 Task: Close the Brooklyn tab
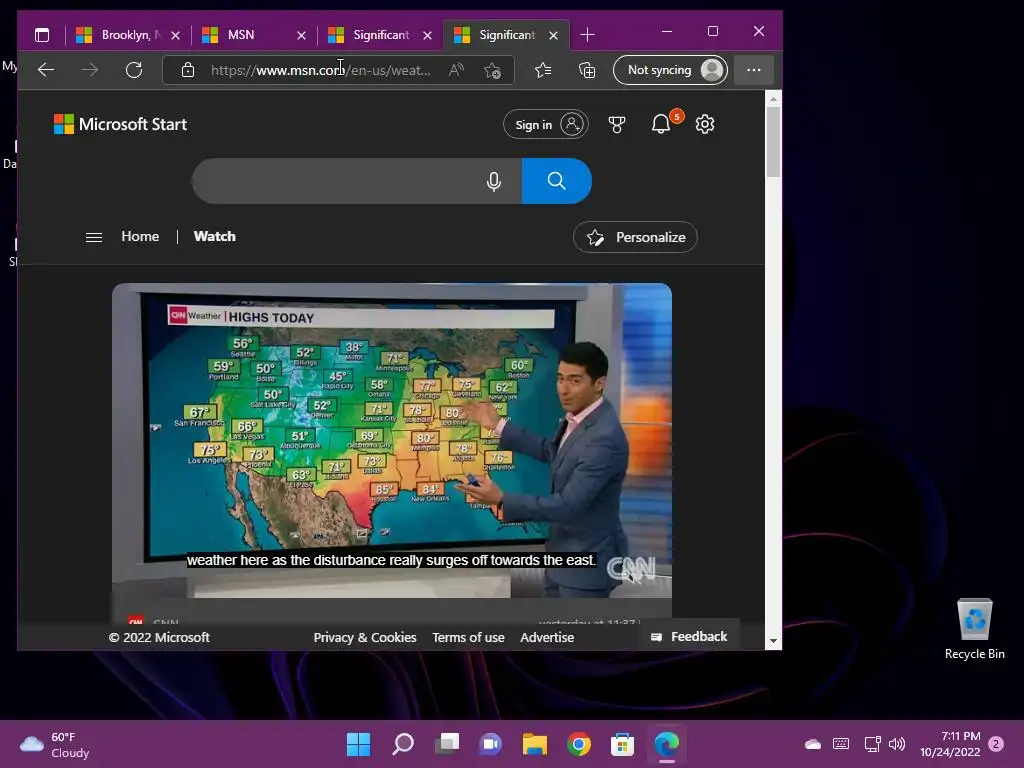[176, 35]
